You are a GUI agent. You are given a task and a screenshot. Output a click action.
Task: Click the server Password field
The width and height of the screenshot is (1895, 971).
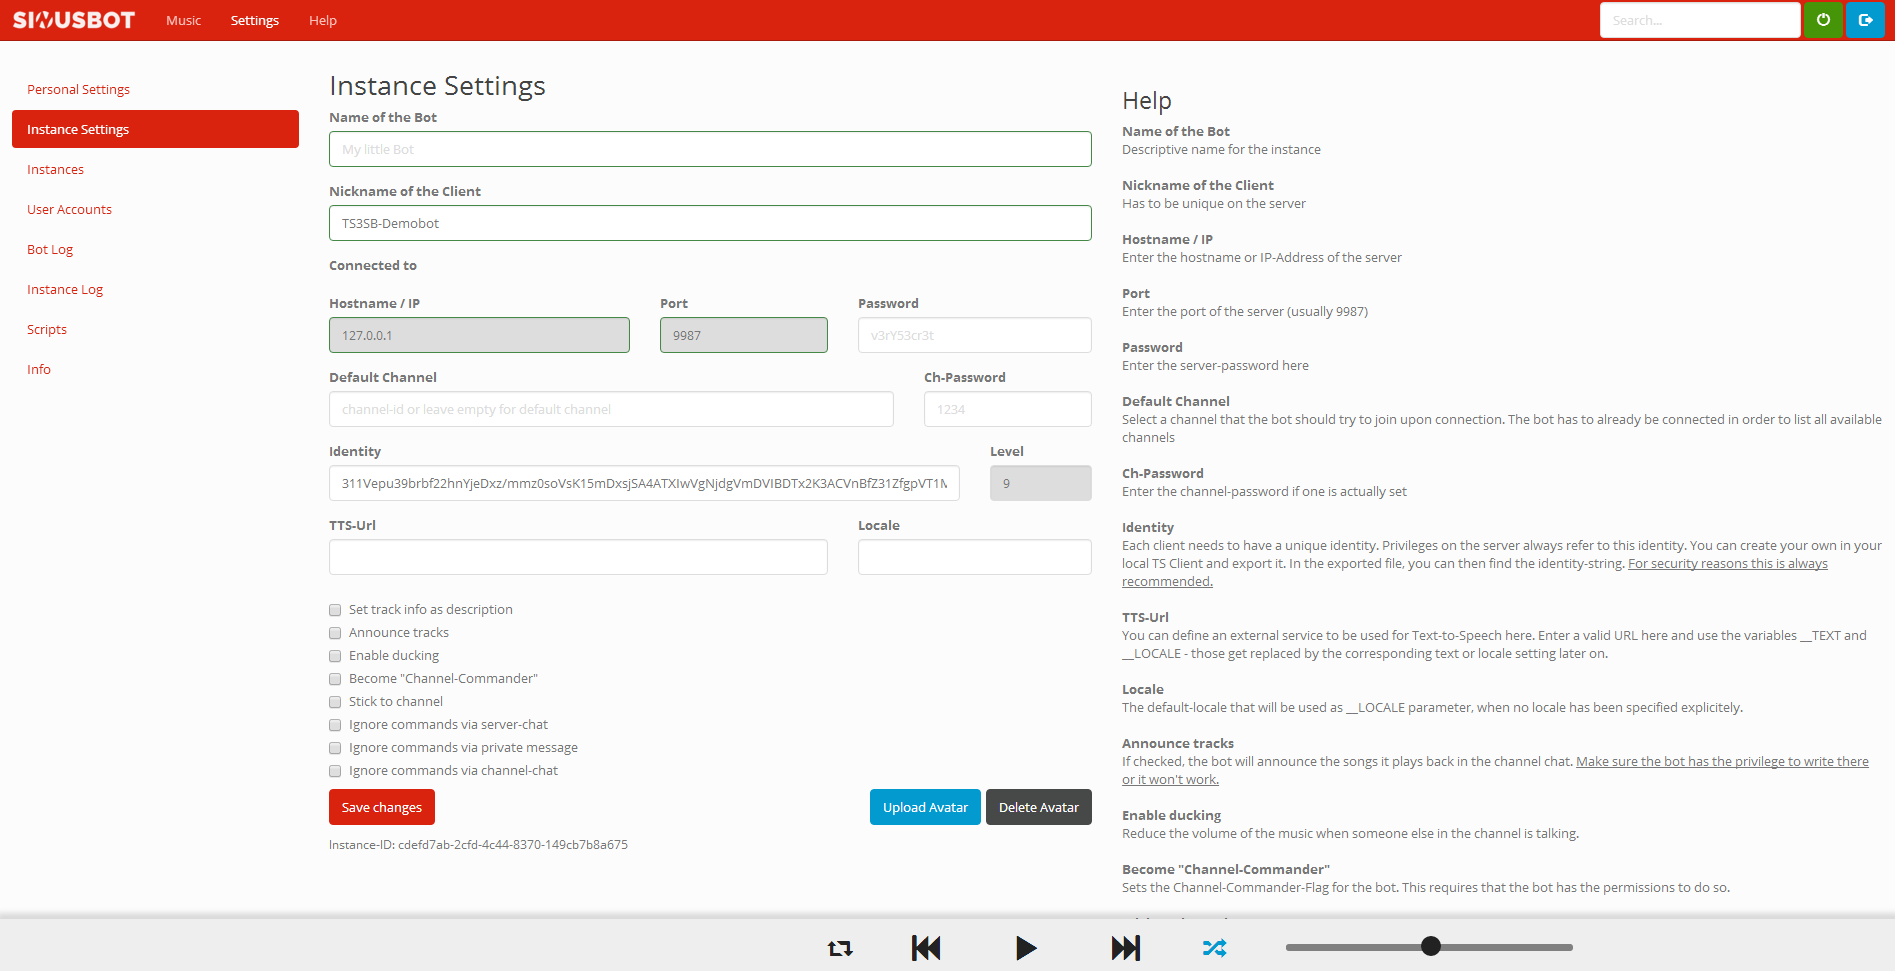pos(975,335)
